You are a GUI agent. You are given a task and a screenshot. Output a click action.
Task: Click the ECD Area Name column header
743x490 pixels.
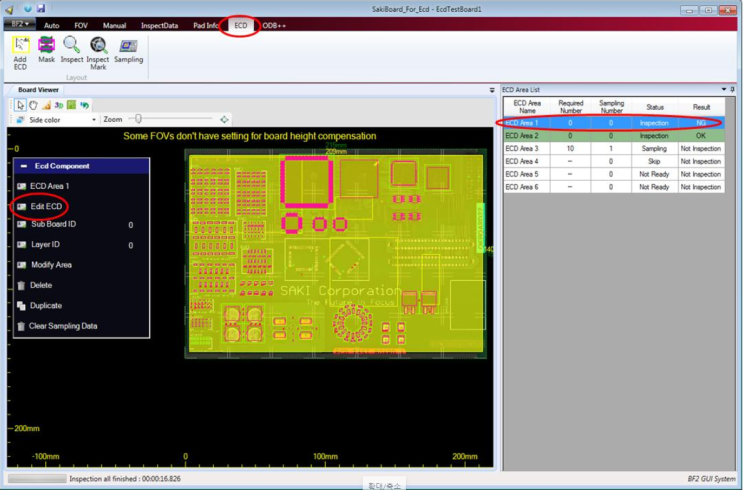pos(527,107)
